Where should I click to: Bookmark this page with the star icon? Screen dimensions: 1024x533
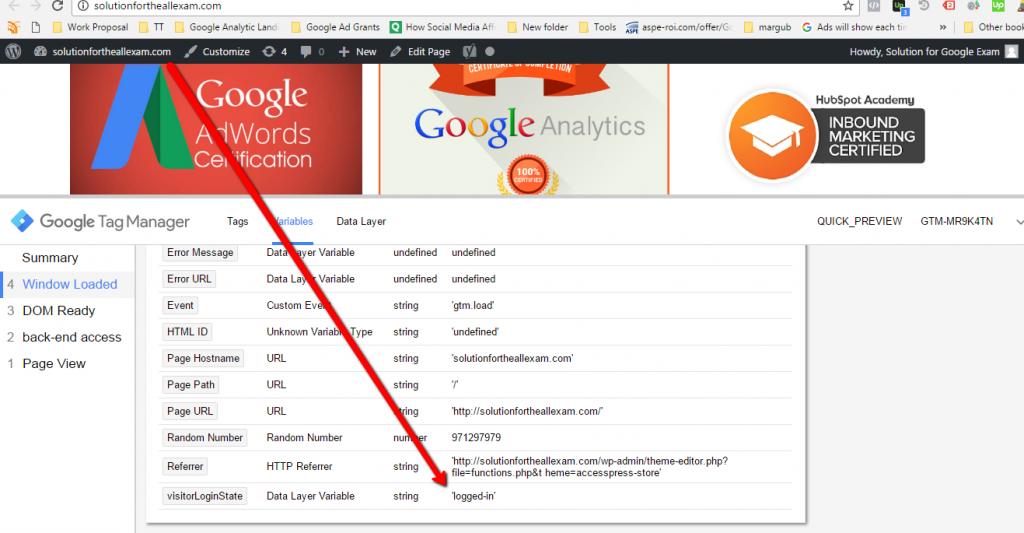(848, 6)
